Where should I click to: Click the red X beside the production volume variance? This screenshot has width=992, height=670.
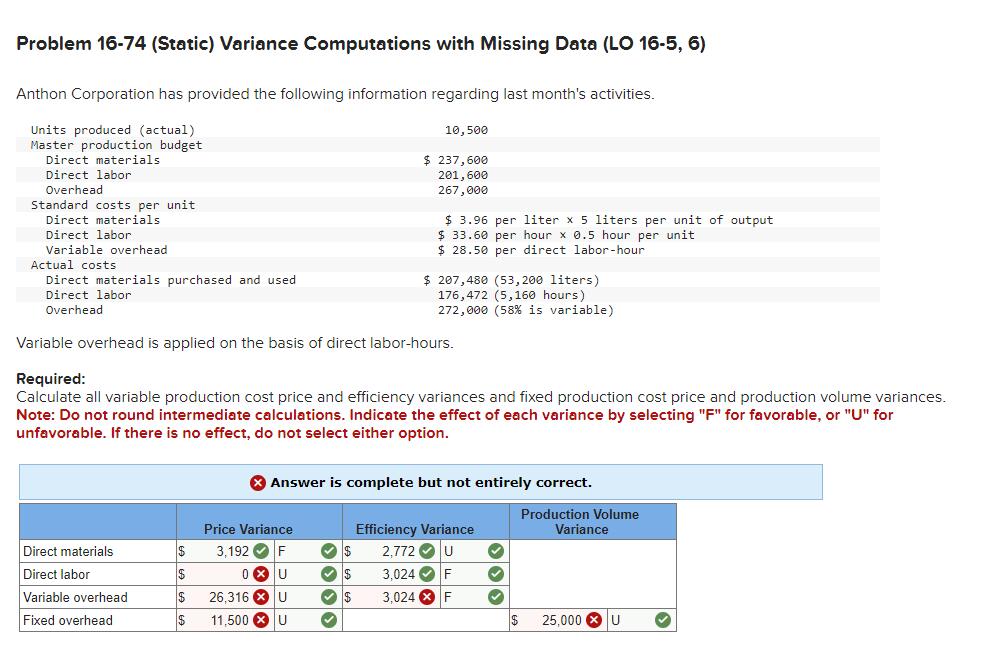[592, 620]
